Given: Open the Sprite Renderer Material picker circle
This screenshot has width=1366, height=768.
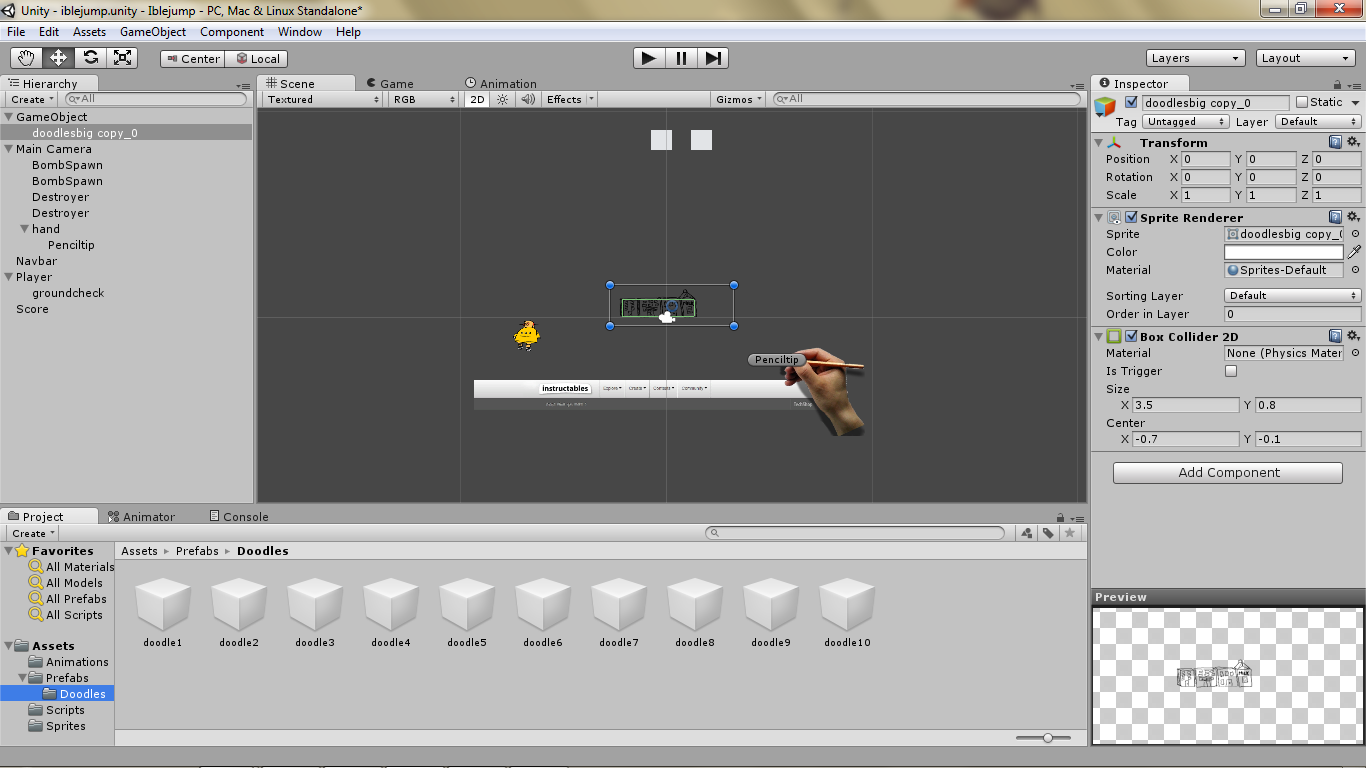Looking at the screenshot, I should click(1355, 270).
